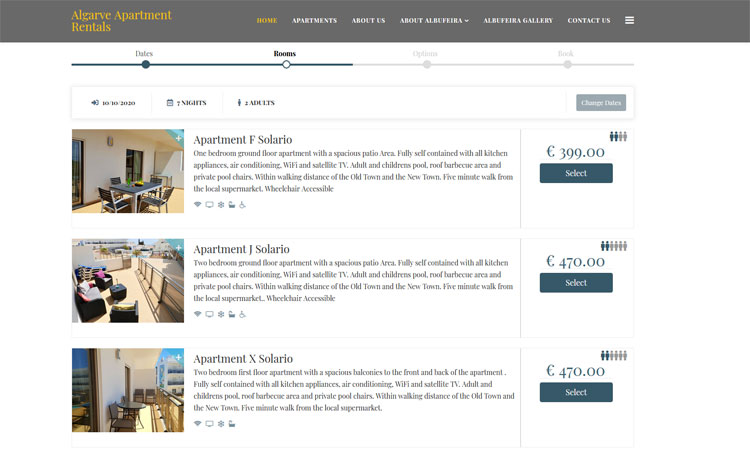Click wheelchair accessible icon for Apartment F
The height and width of the screenshot is (450, 750).
[x=243, y=205]
